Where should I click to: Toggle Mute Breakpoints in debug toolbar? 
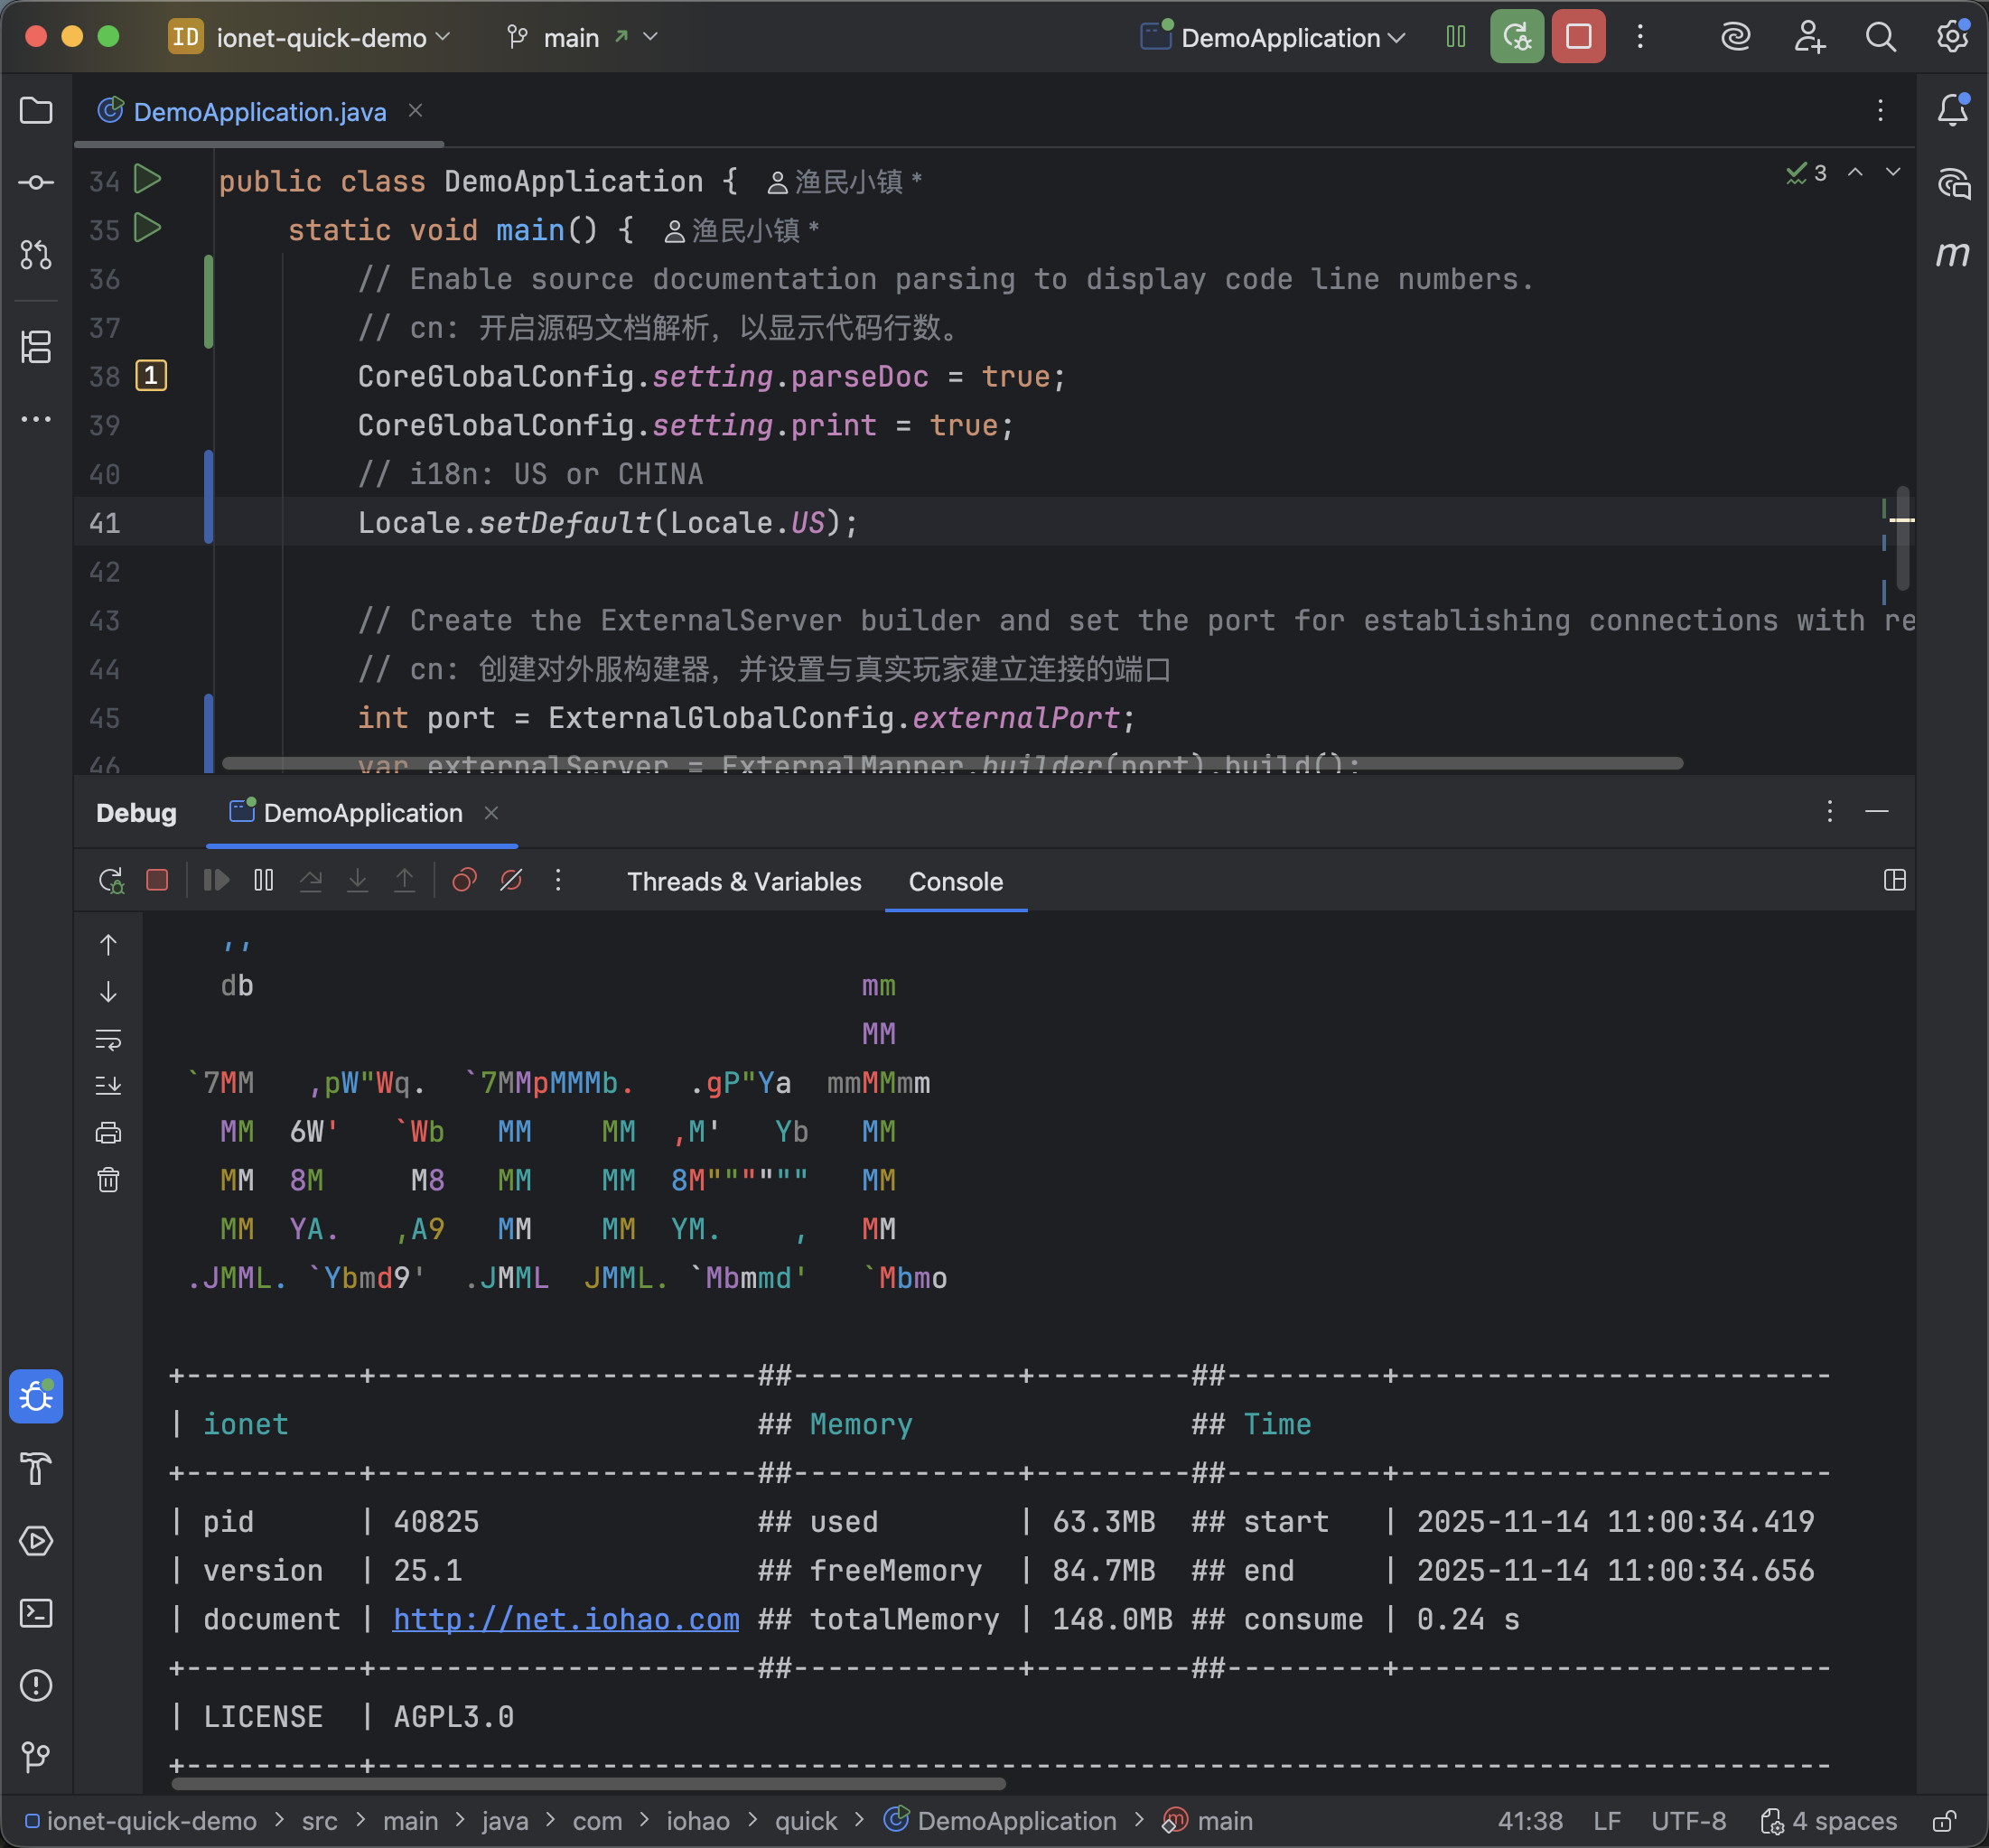(511, 880)
